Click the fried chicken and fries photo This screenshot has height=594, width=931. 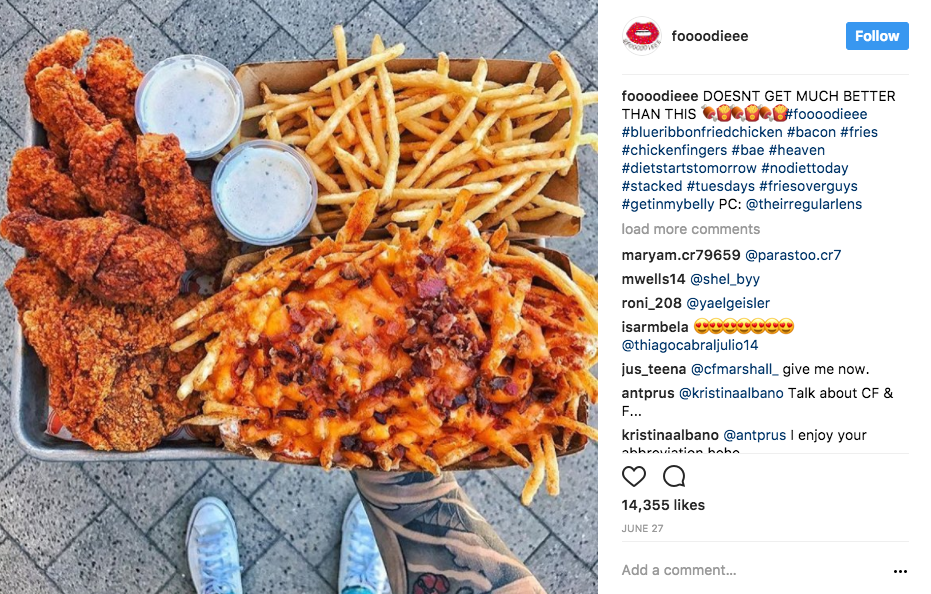[299, 297]
